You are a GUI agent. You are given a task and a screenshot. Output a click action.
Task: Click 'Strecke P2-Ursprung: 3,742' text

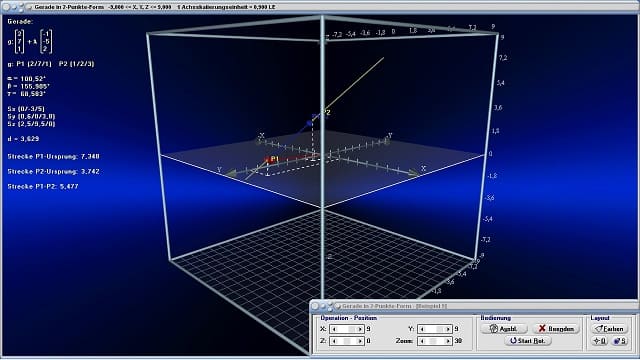click(53, 171)
